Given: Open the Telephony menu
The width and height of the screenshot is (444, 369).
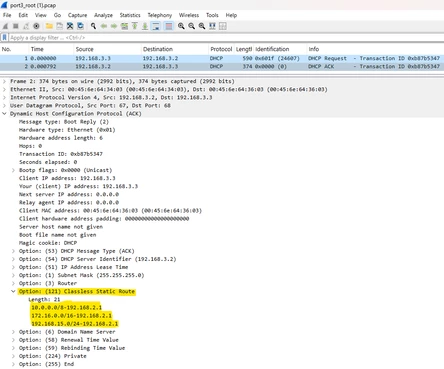Looking at the screenshot, I should pos(160,15).
